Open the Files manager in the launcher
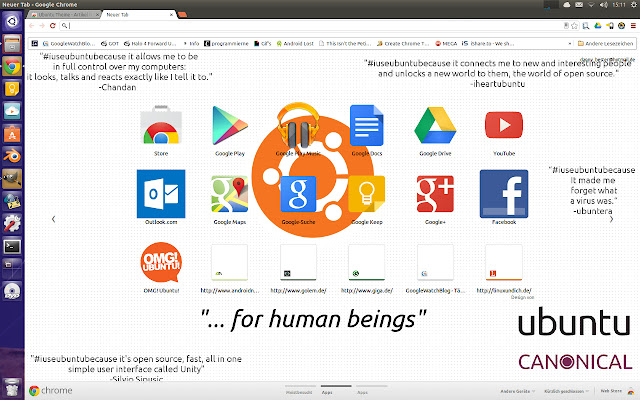 pos(12,43)
